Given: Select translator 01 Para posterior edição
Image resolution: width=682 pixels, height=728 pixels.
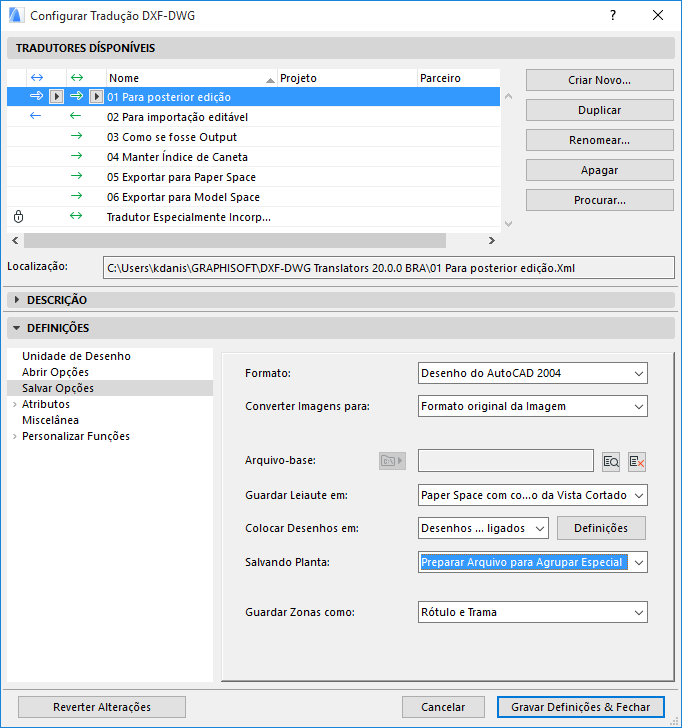Looking at the screenshot, I should tap(253, 97).
